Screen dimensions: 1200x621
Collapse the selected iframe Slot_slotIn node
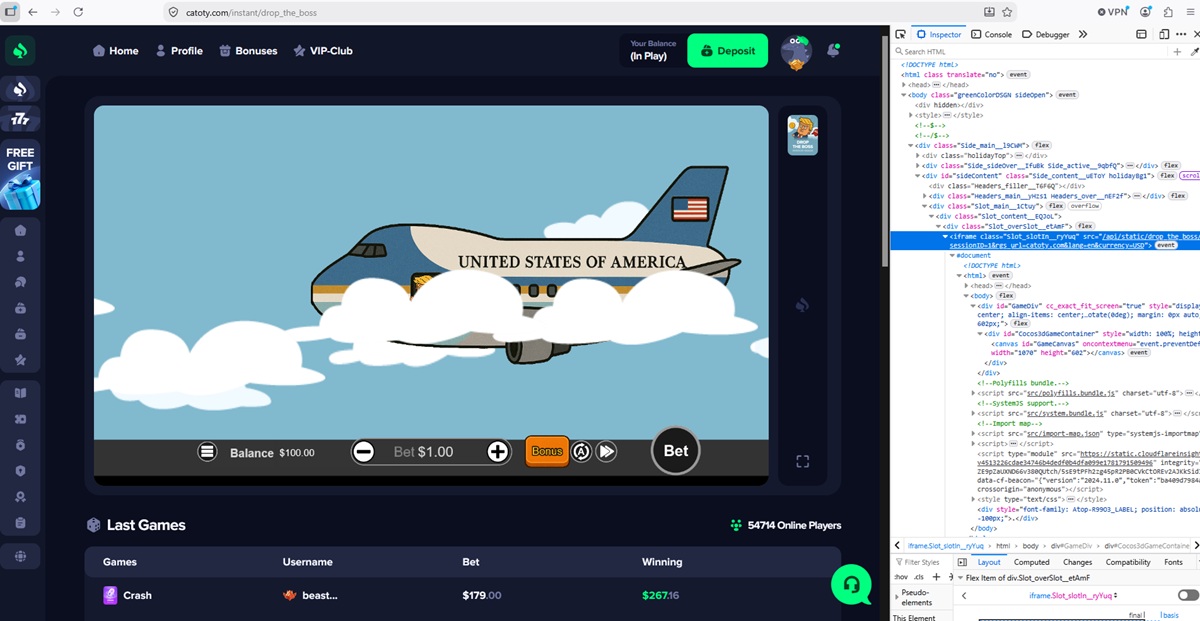946,237
